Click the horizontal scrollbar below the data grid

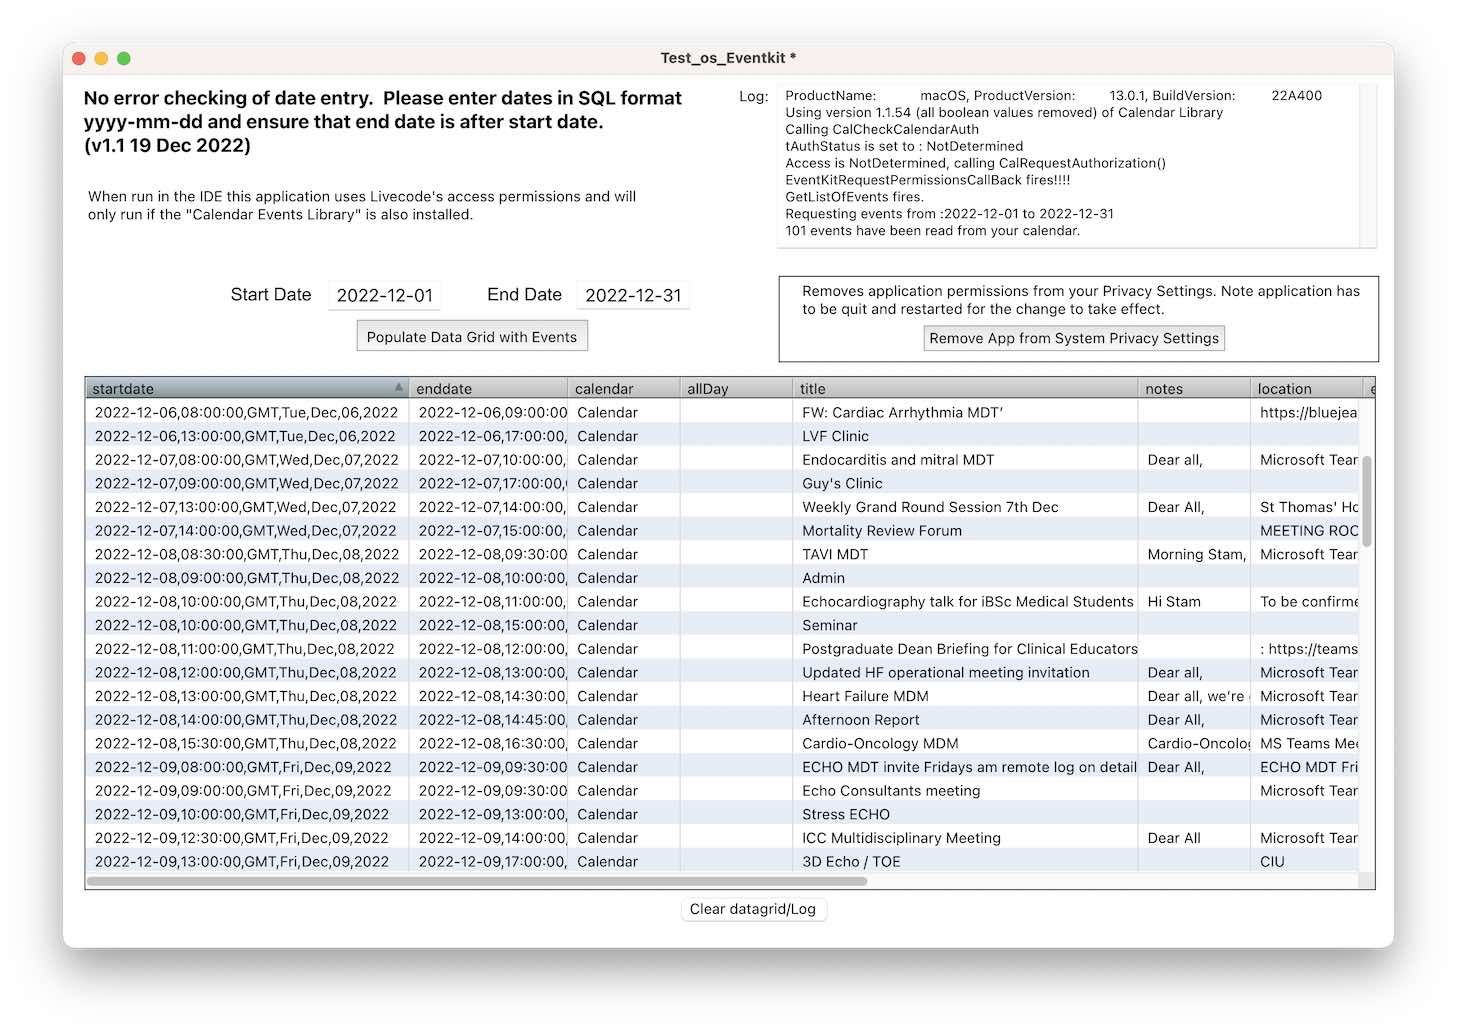coord(477,882)
